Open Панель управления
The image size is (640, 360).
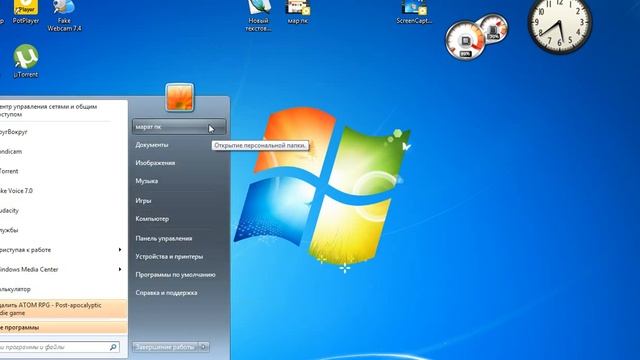coord(179,238)
